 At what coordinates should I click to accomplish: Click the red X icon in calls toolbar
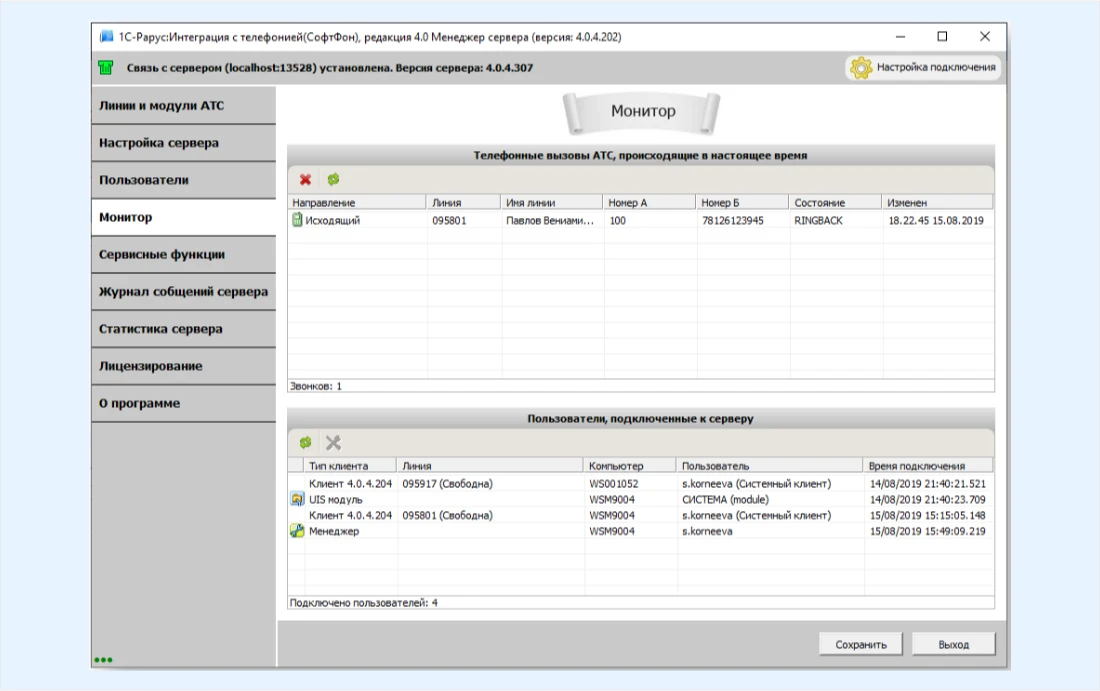[x=305, y=180]
